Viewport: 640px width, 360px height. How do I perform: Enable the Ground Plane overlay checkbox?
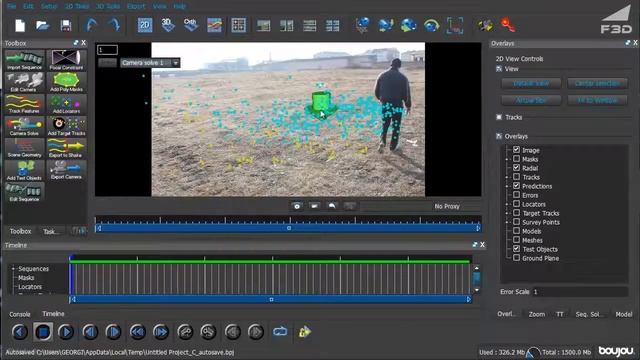click(516, 258)
